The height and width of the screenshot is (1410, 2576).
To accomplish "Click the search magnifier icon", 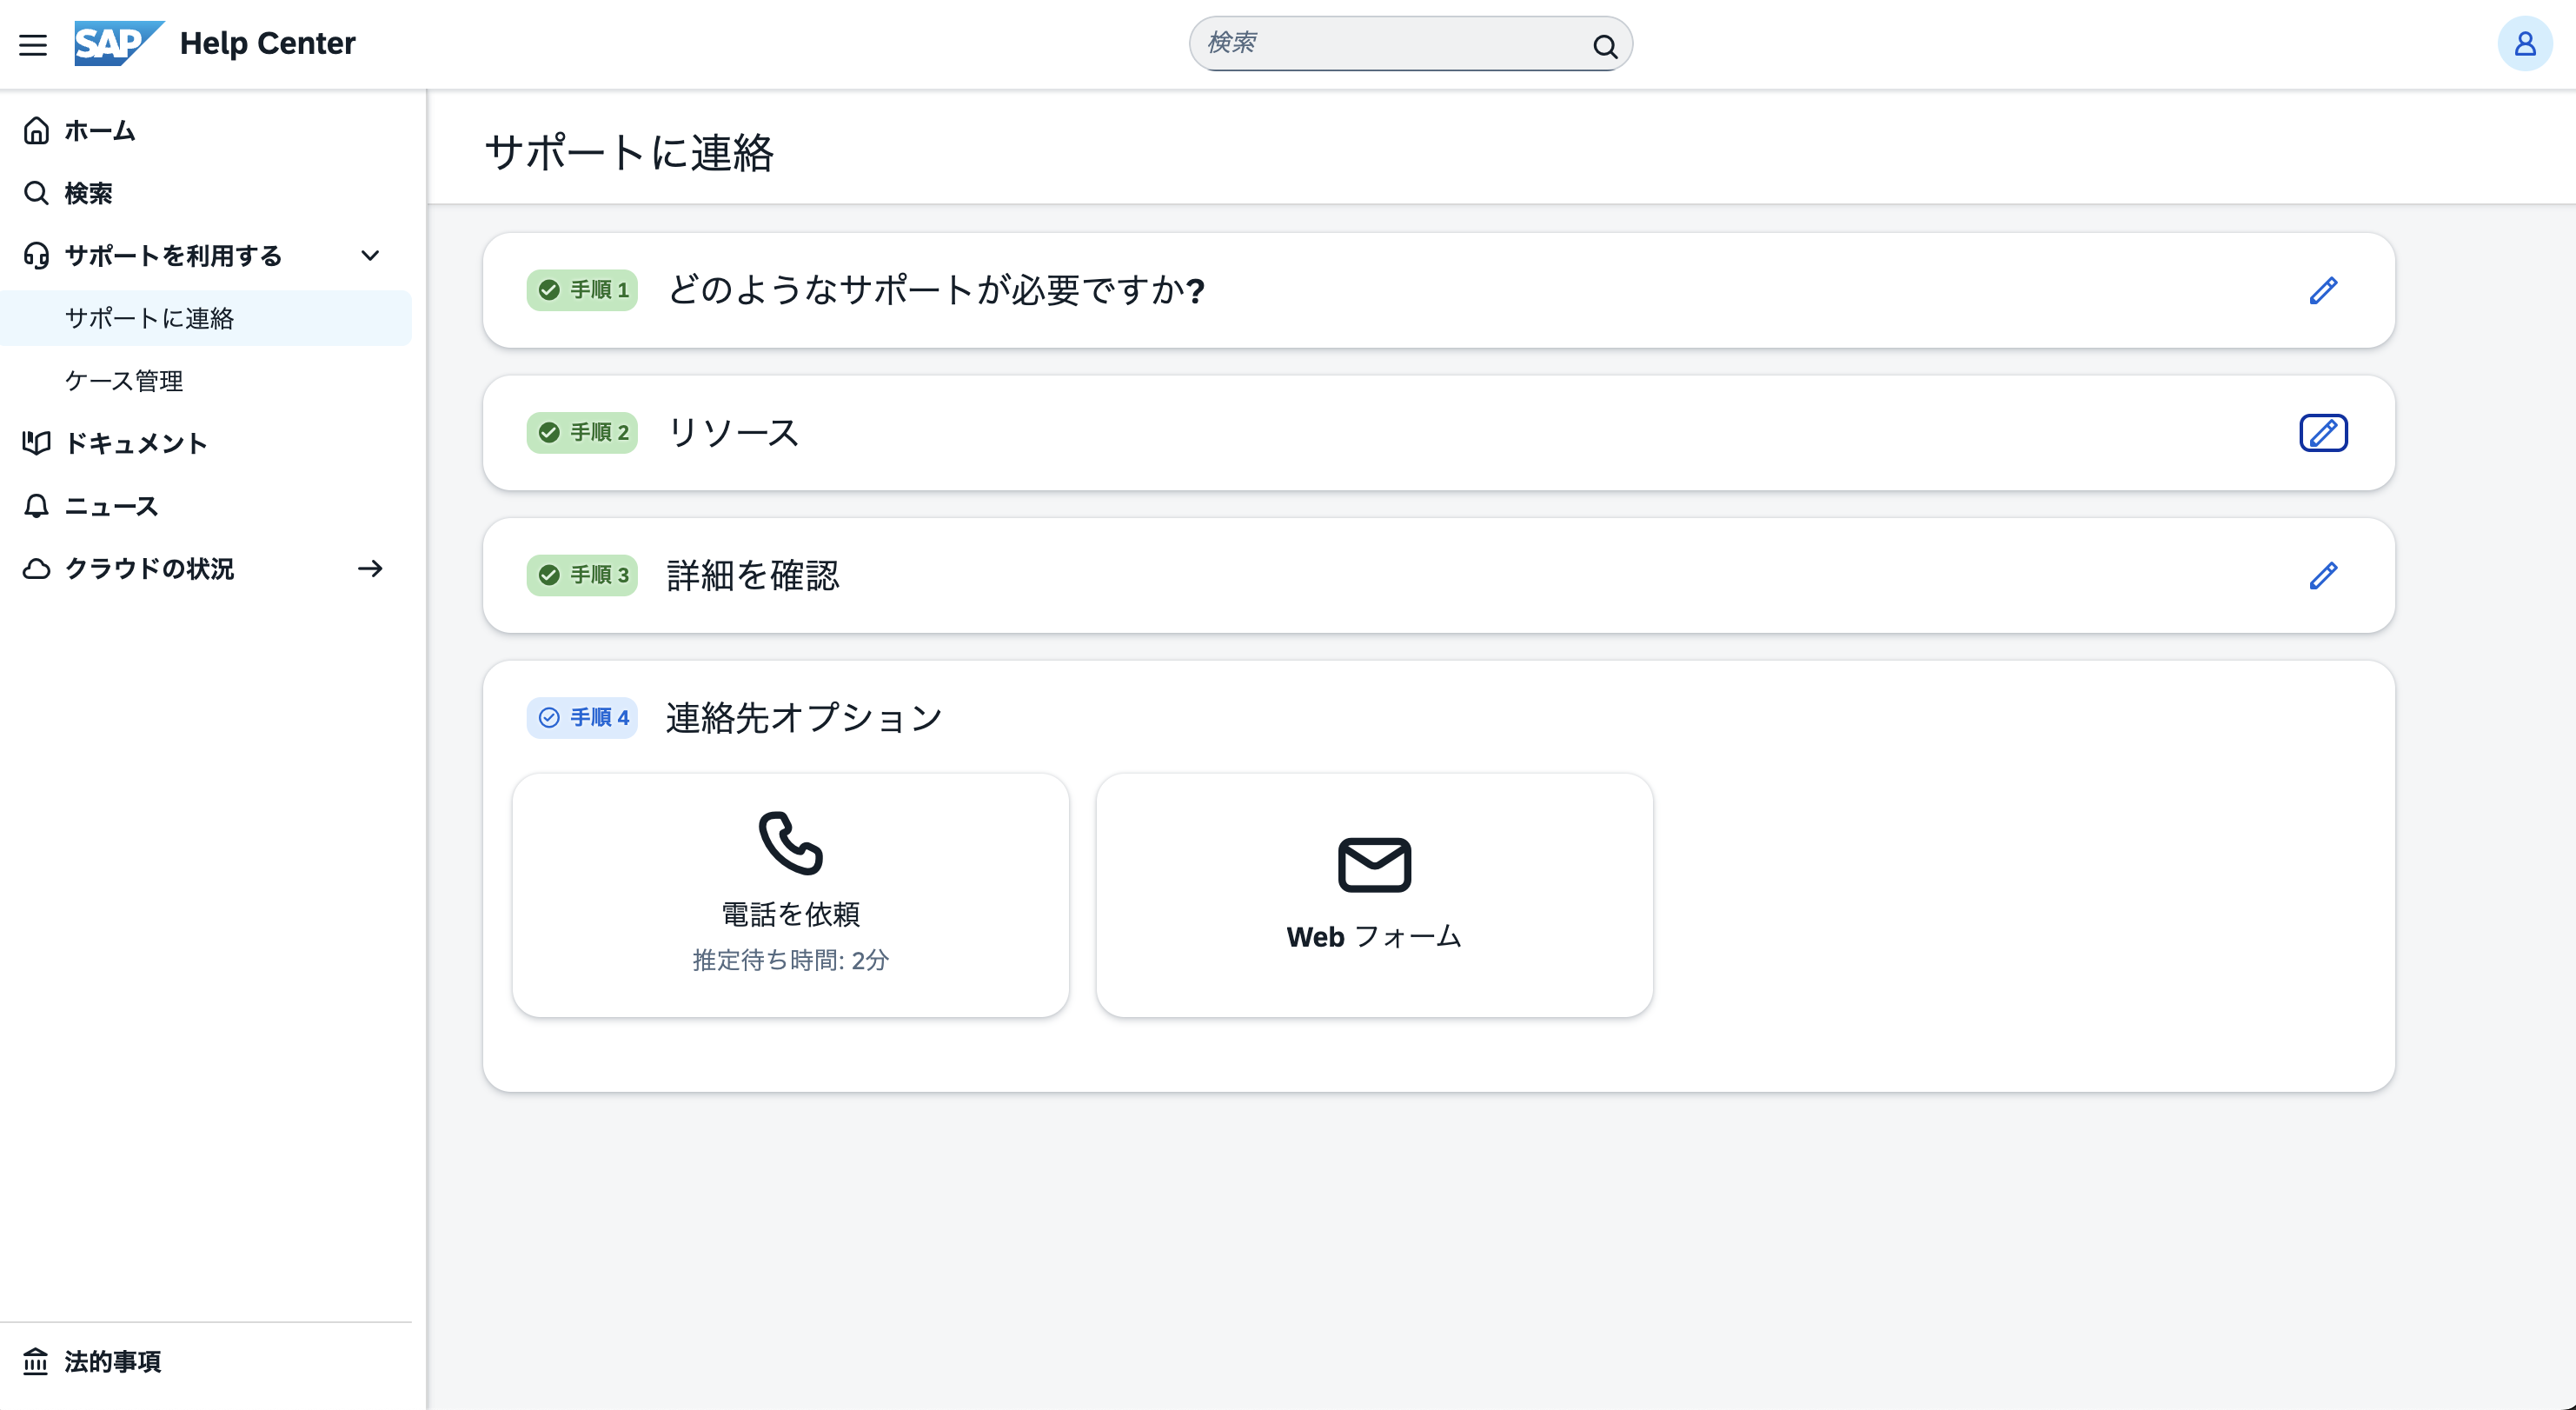I will pyautogui.click(x=1604, y=46).
